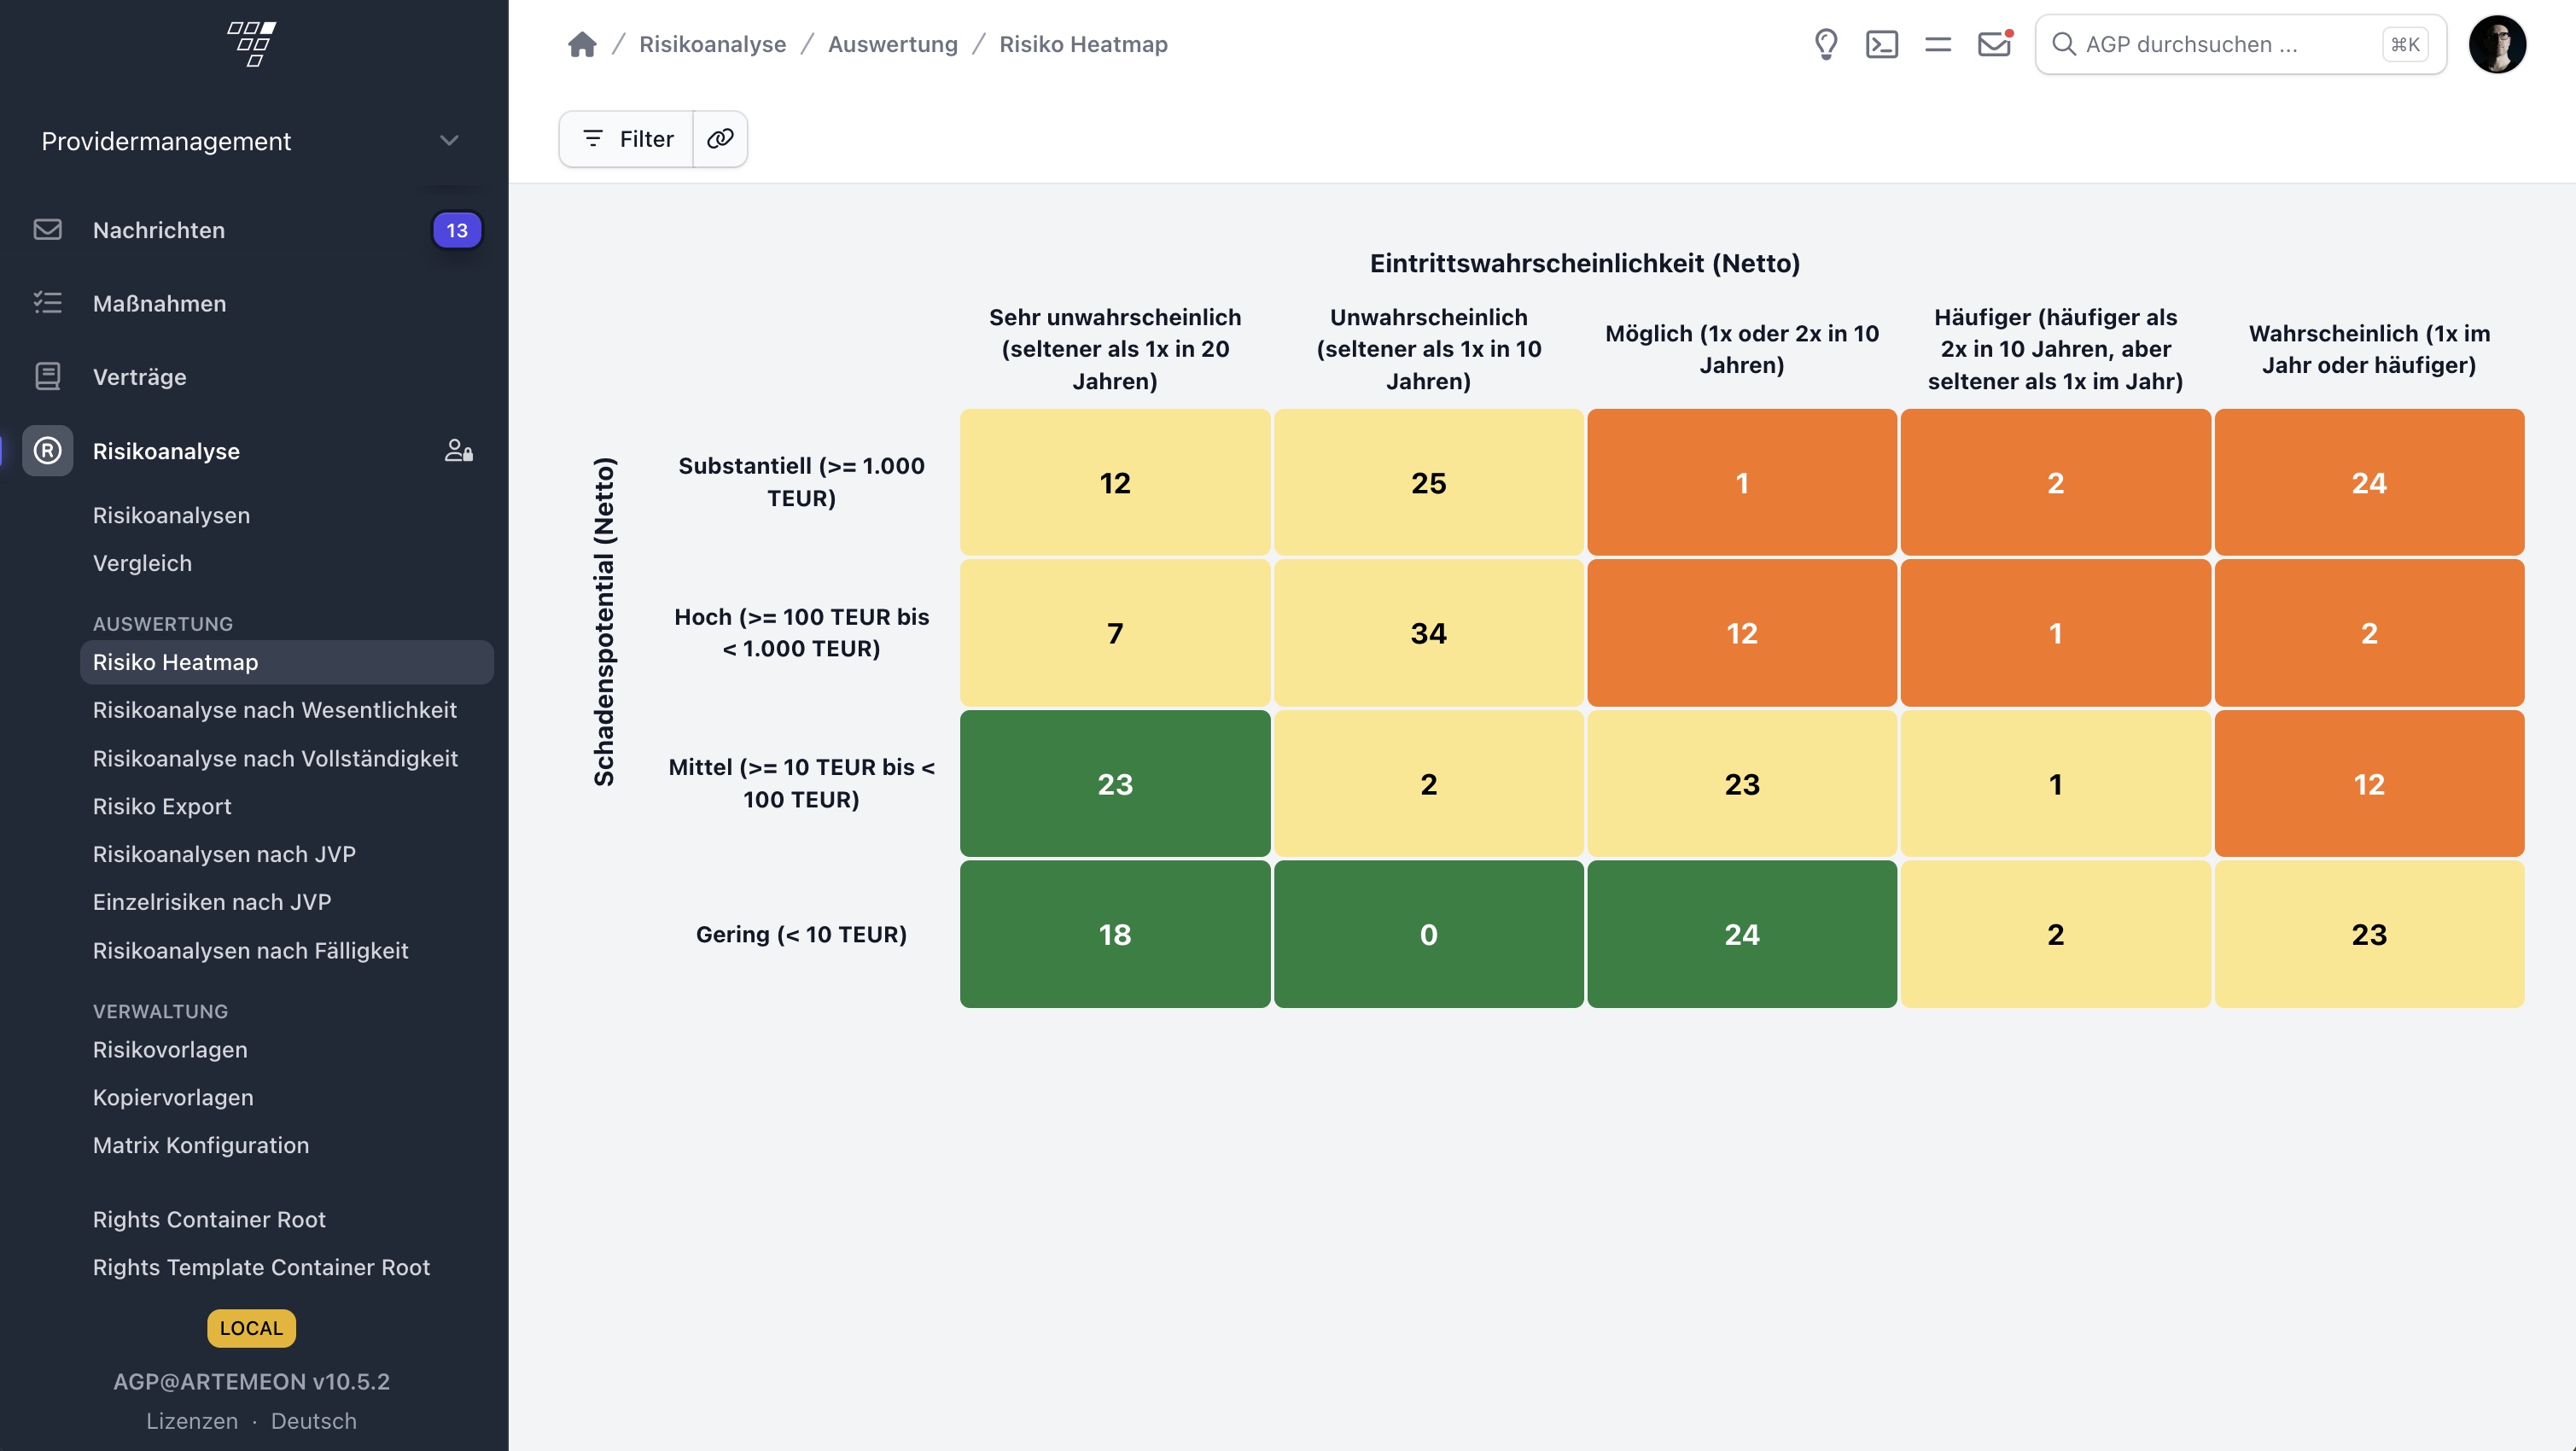Open the mail notifications icon

[1993, 45]
